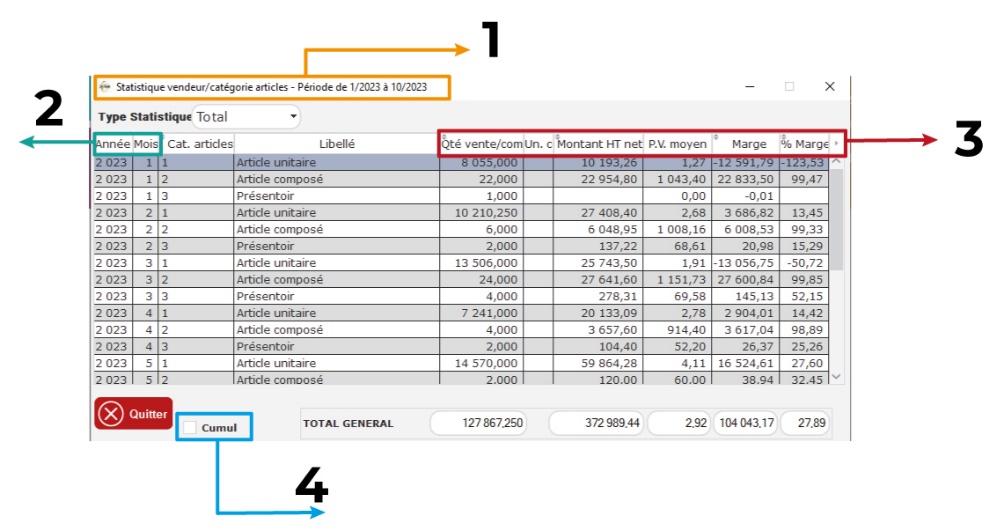Click the cell with amount 27 408,40

pyautogui.click(x=598, y=213)
